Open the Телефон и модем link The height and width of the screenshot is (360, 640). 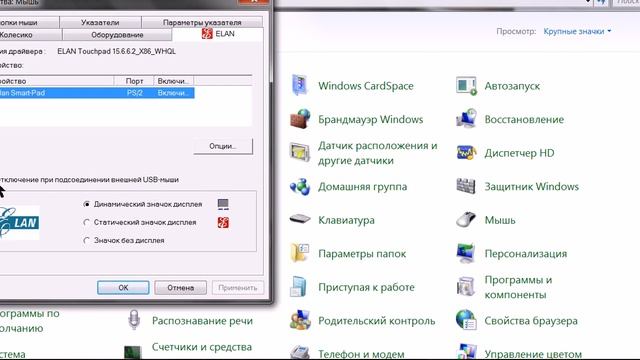pyautogui.click(x=361, y=354)
